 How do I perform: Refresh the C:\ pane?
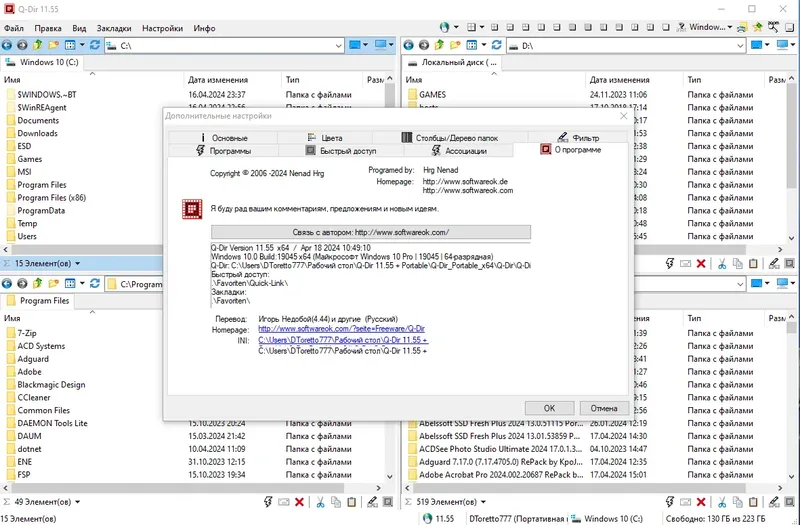click(x=95, y=45)
